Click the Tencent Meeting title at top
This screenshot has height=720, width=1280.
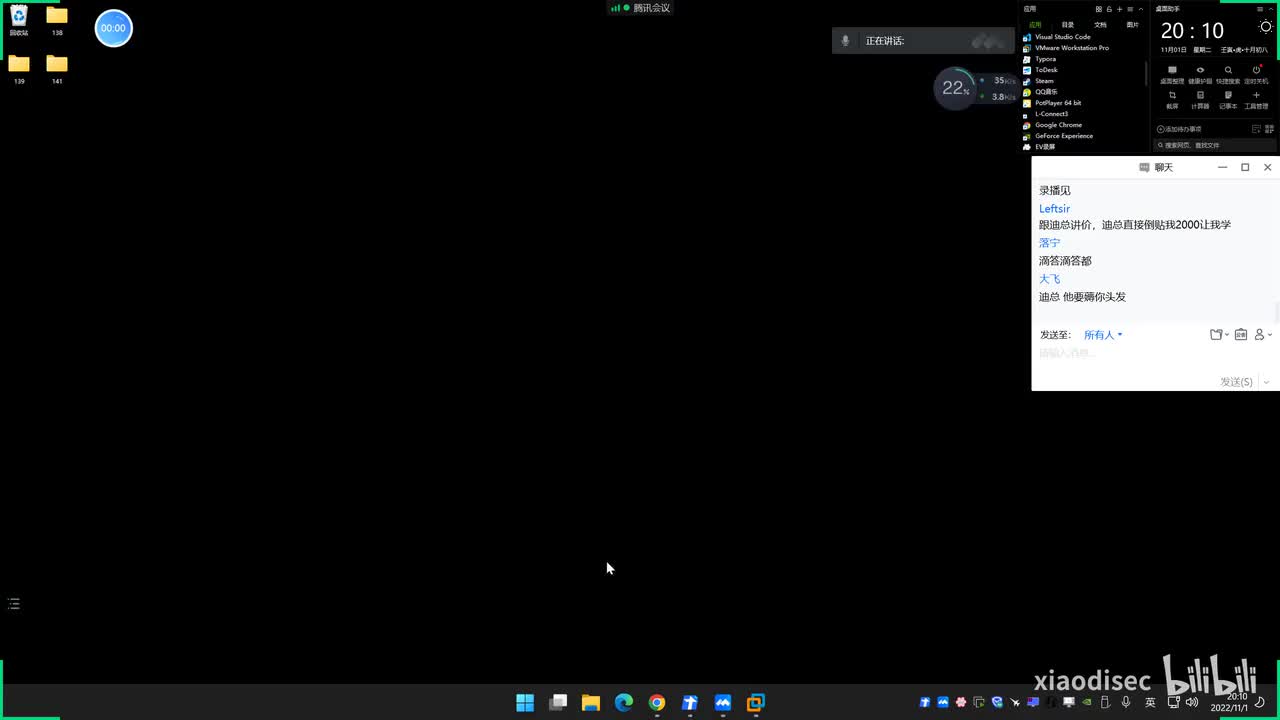651,8
